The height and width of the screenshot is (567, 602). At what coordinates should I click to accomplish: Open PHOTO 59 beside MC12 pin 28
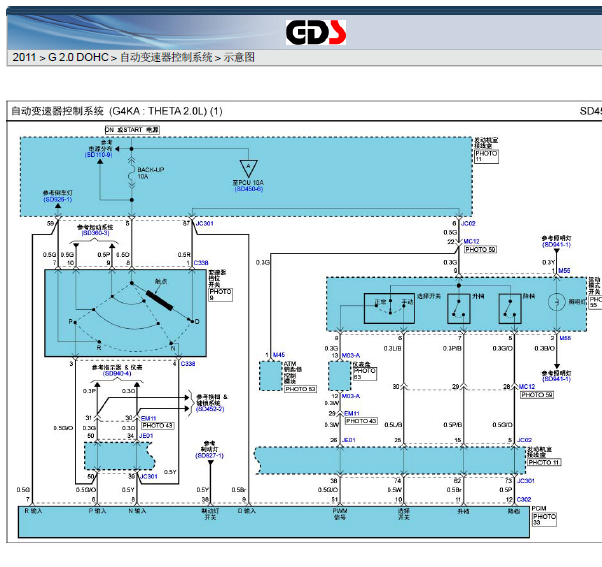pyautogui.click(x=537, y=395)
